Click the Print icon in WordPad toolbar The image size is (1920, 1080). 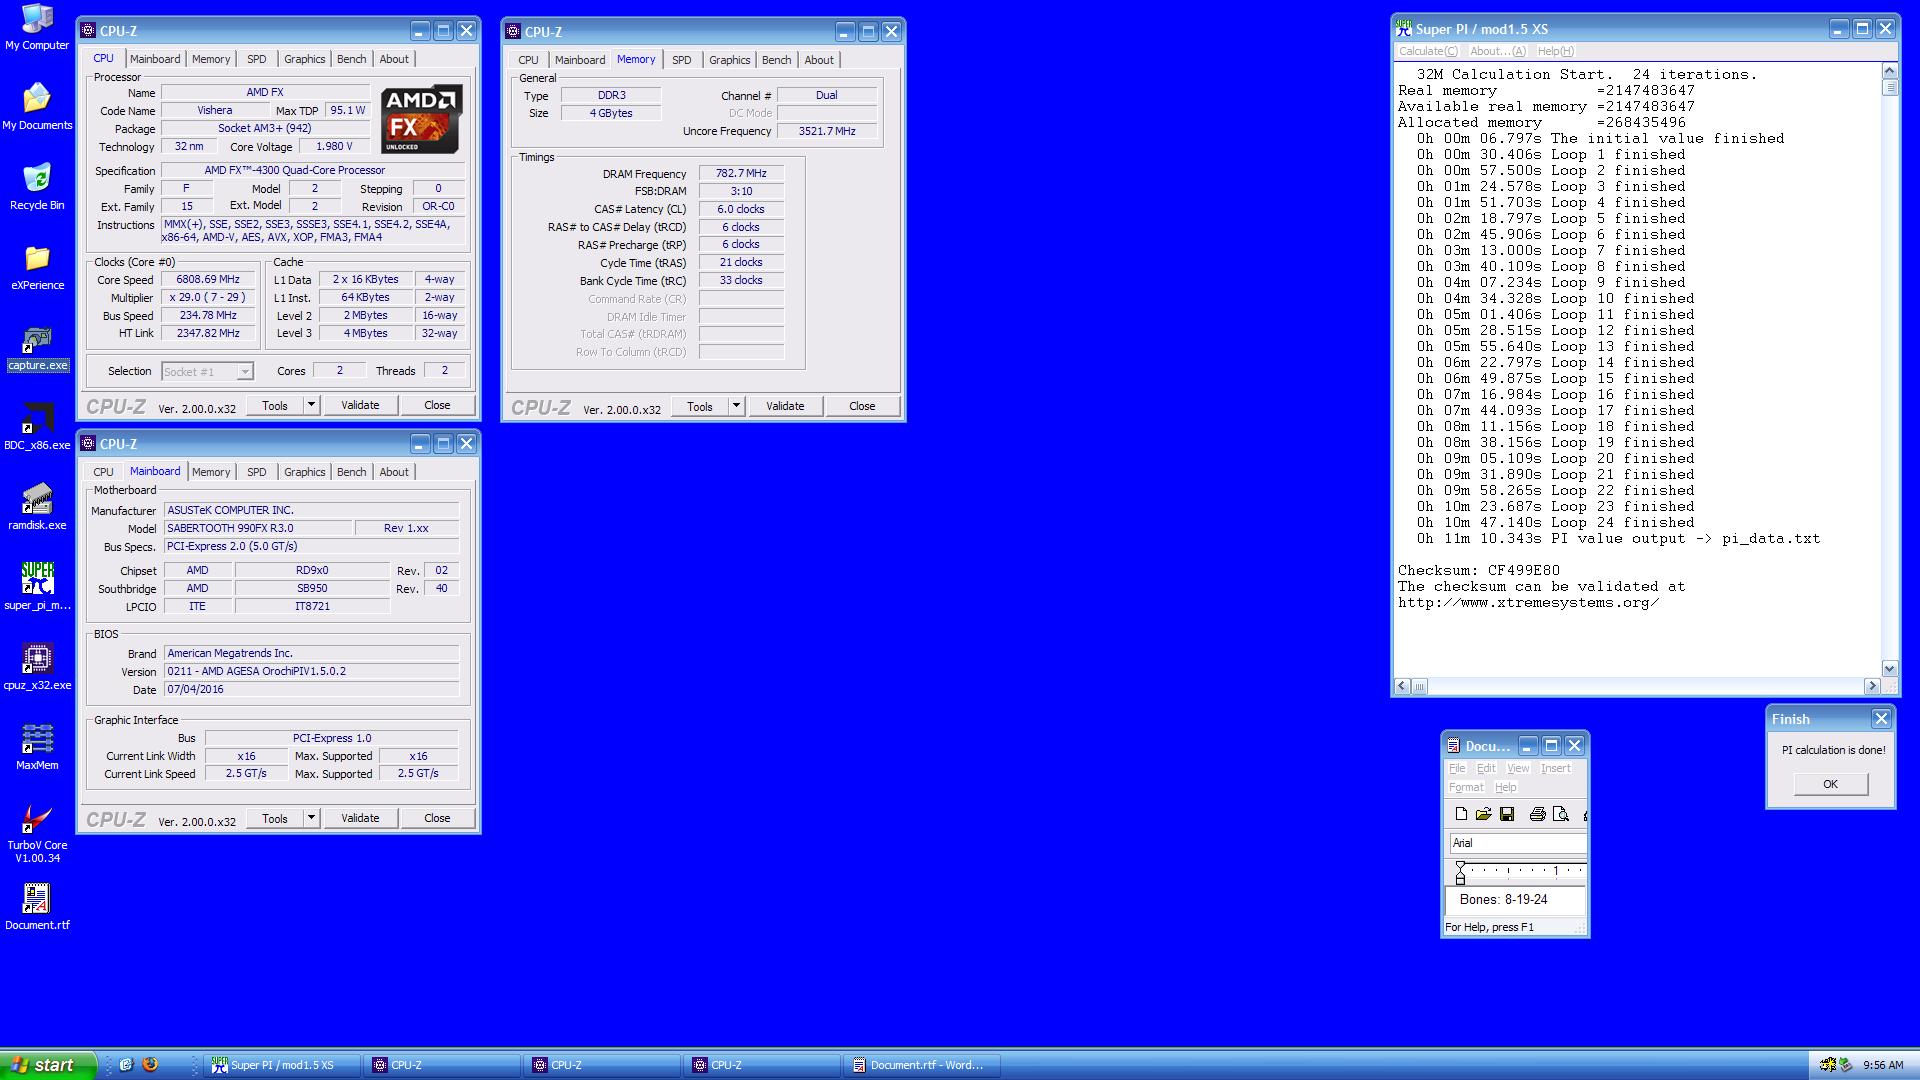(1538, 814)
